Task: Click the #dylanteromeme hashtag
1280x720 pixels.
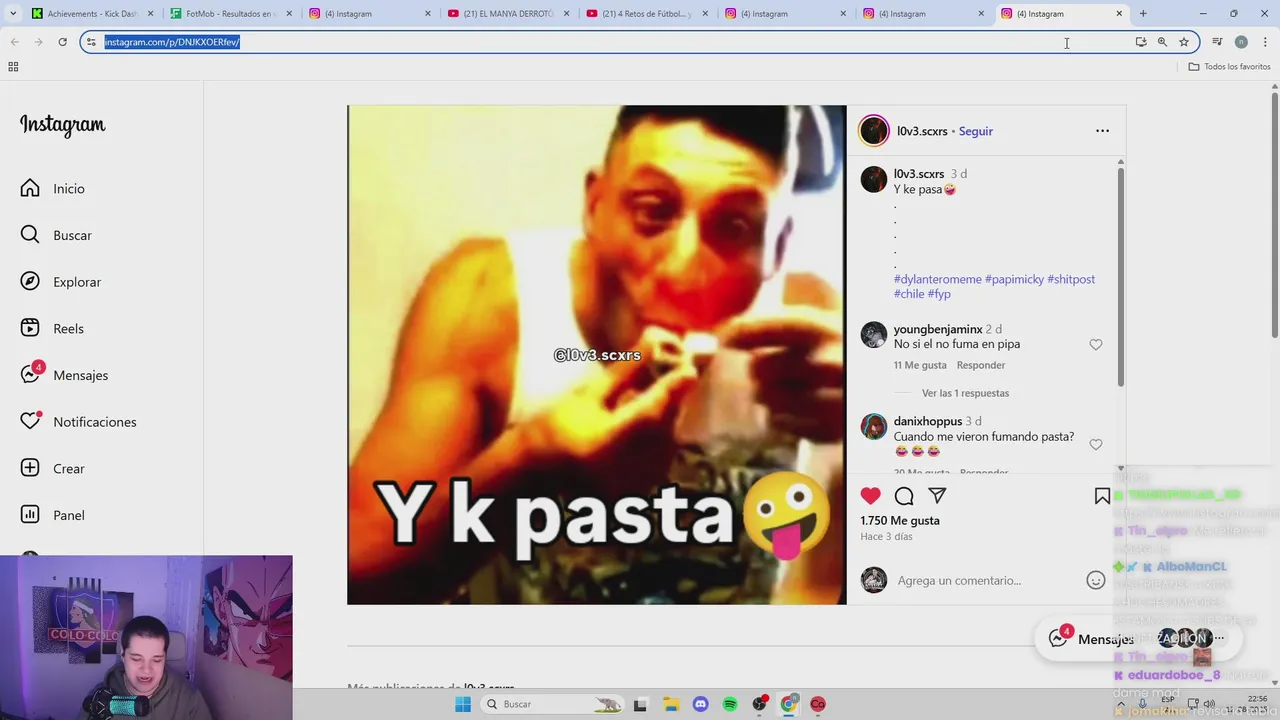Action: 937,279
